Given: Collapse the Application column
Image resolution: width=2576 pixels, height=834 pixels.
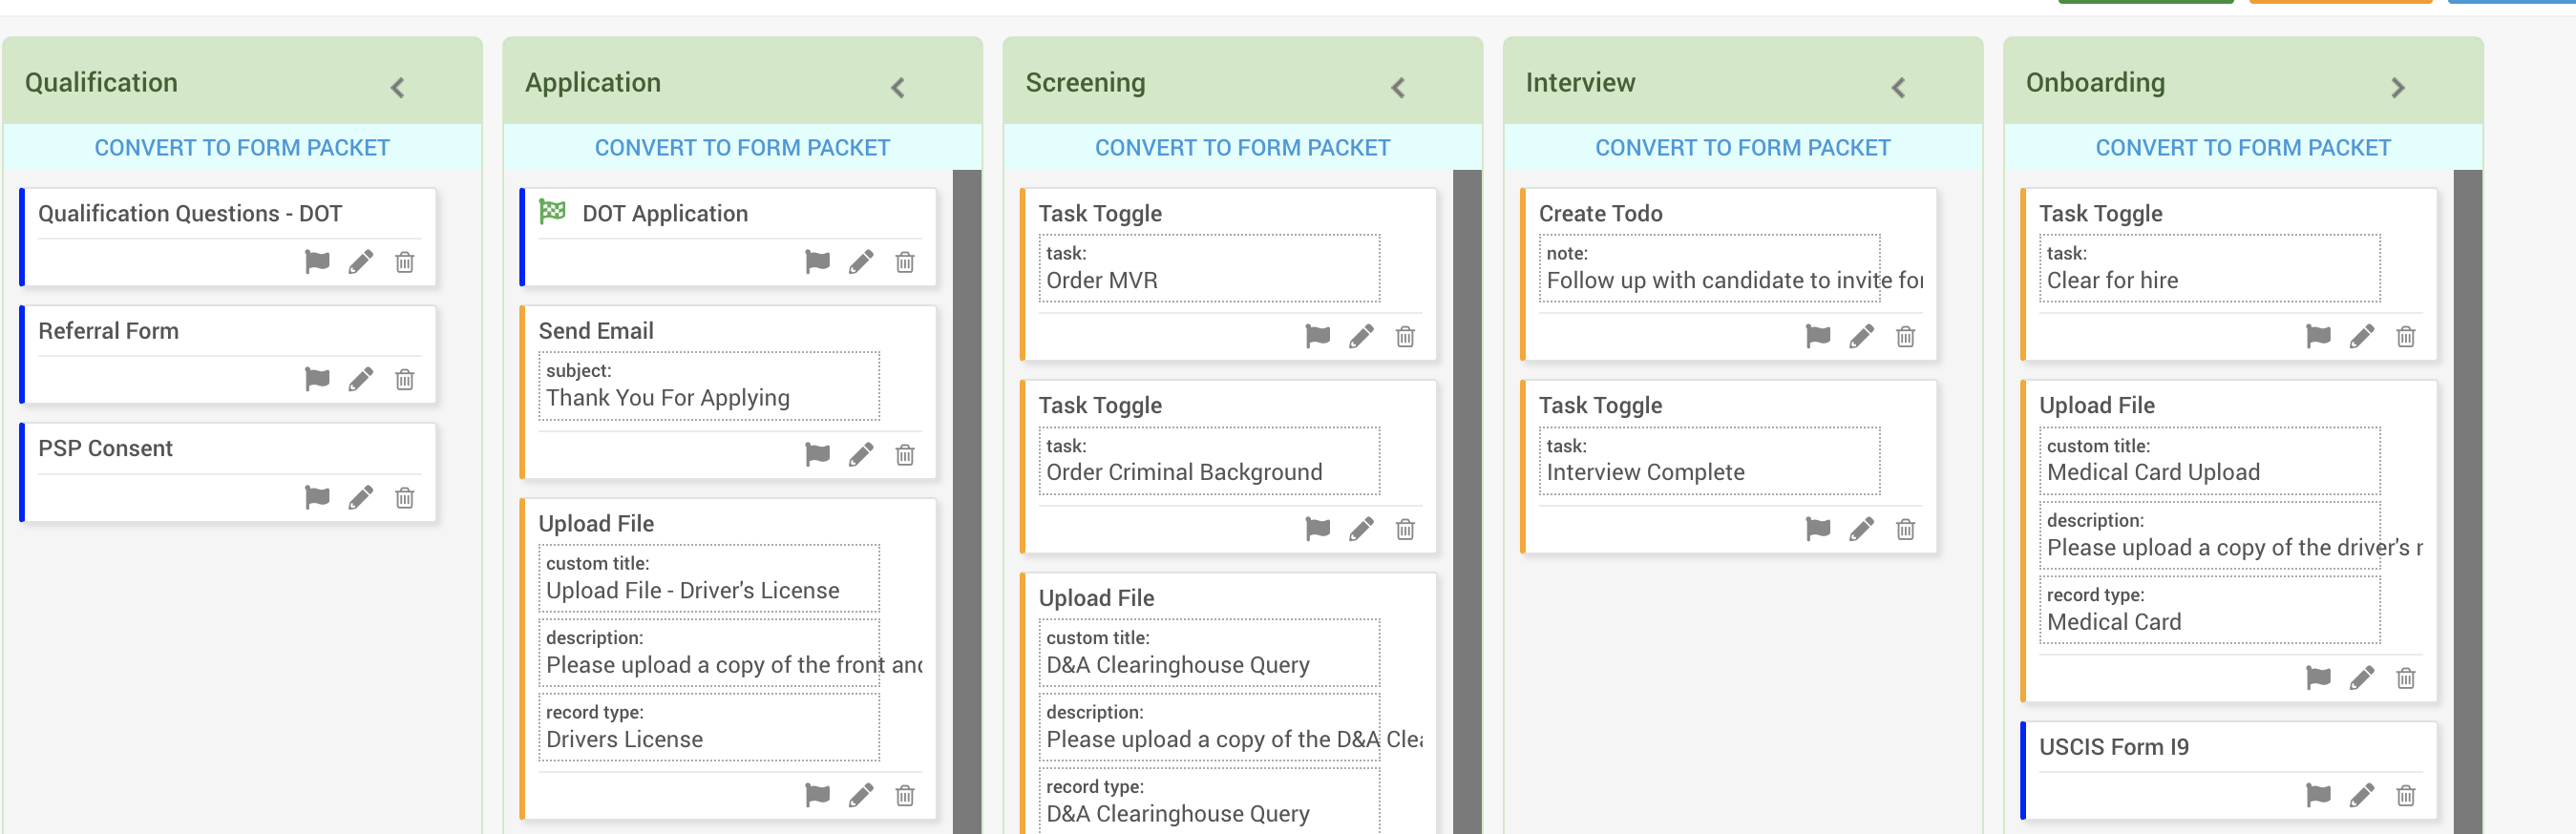Looking at the screenshot, I should click(898, 88).
